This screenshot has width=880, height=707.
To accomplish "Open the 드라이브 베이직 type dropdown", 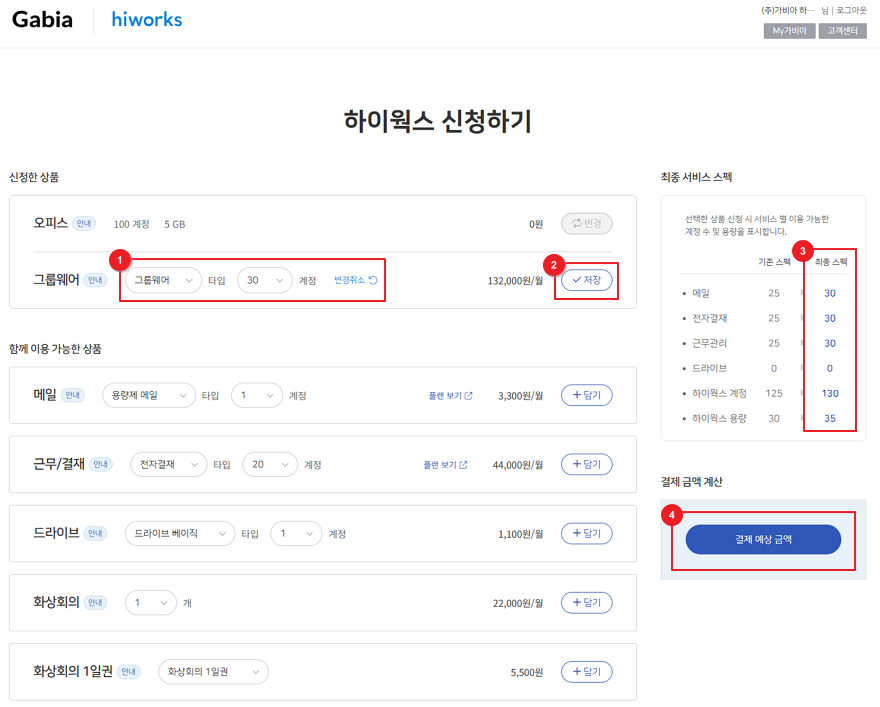I will tap(179, 534).
